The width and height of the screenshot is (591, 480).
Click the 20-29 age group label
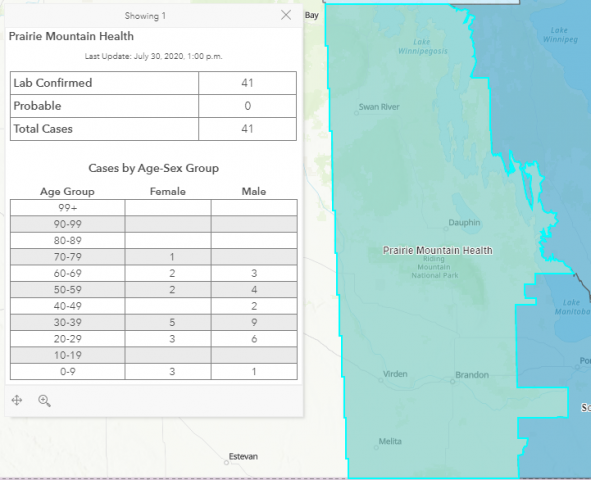pyautogui.click(x=67, y=339)
